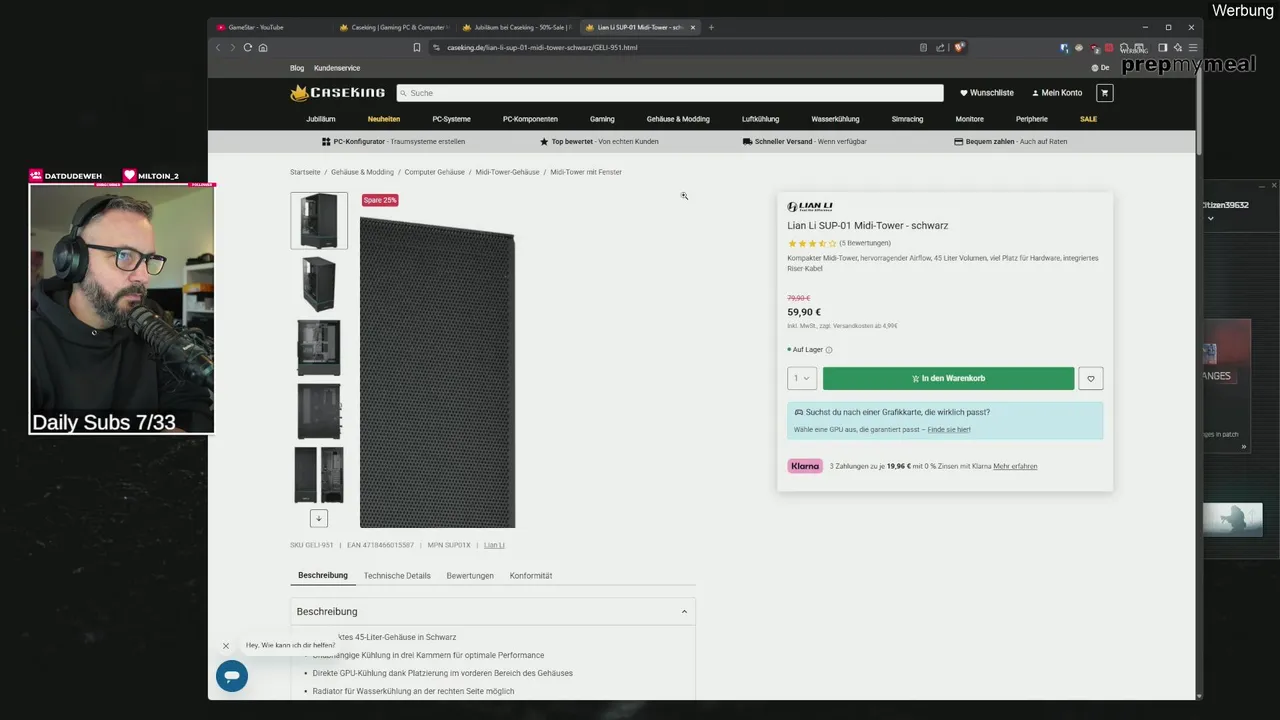Viewport: 1280px width, 720px height.
Task: Click the Suche search field
Action: [x=670, y=92]
